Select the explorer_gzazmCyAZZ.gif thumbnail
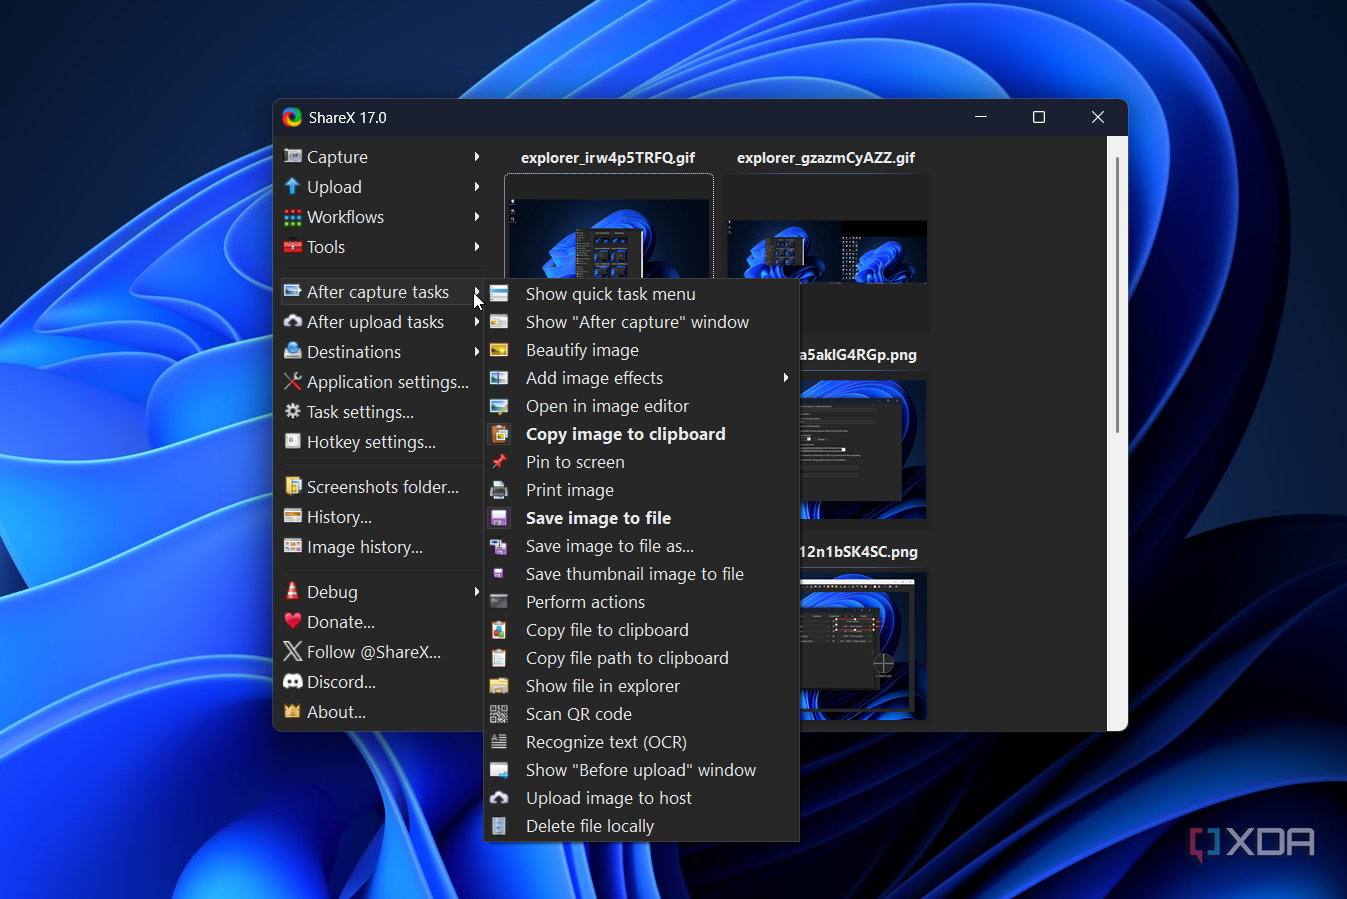 (x=827, y=250)
